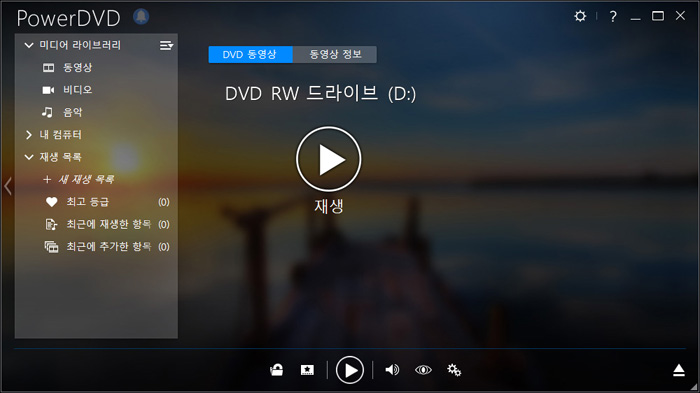
Task: Select the DVD 동영상 tab
Action: (250, 54)
